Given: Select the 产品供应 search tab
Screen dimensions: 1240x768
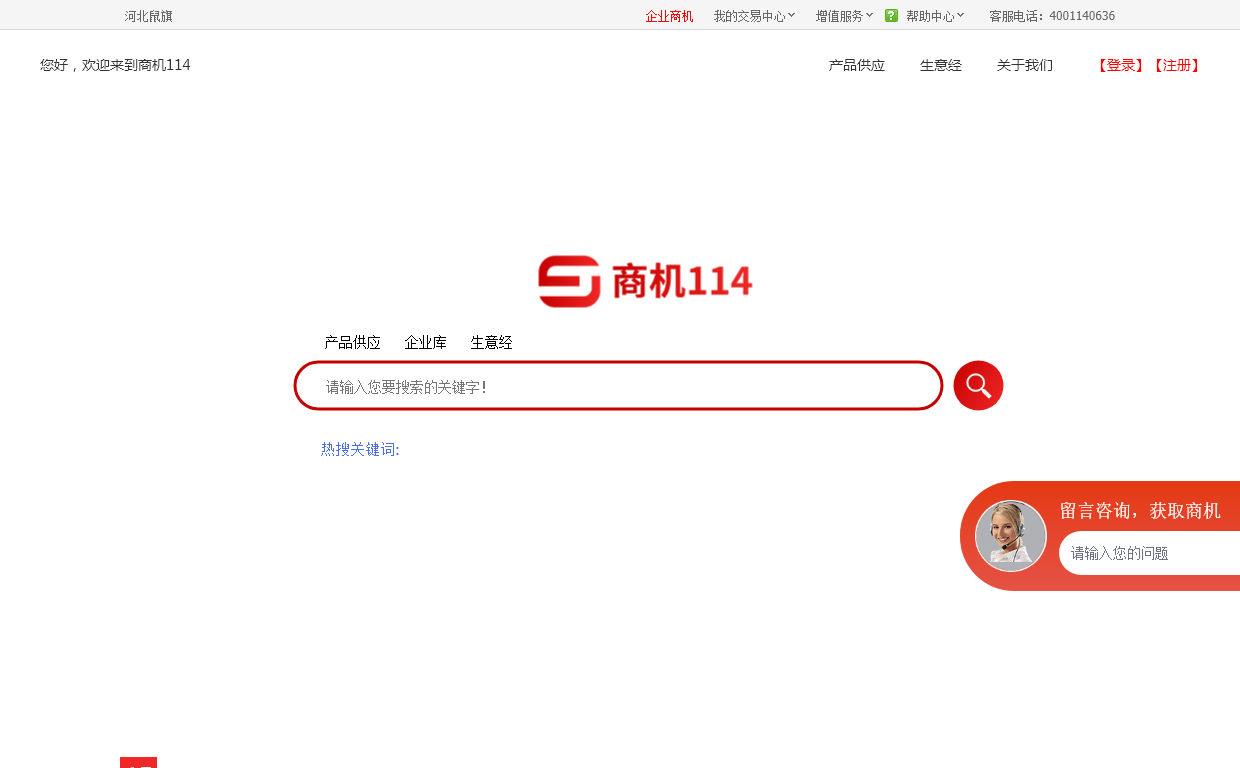Looking at the screenshot, I should click(352, 342).
